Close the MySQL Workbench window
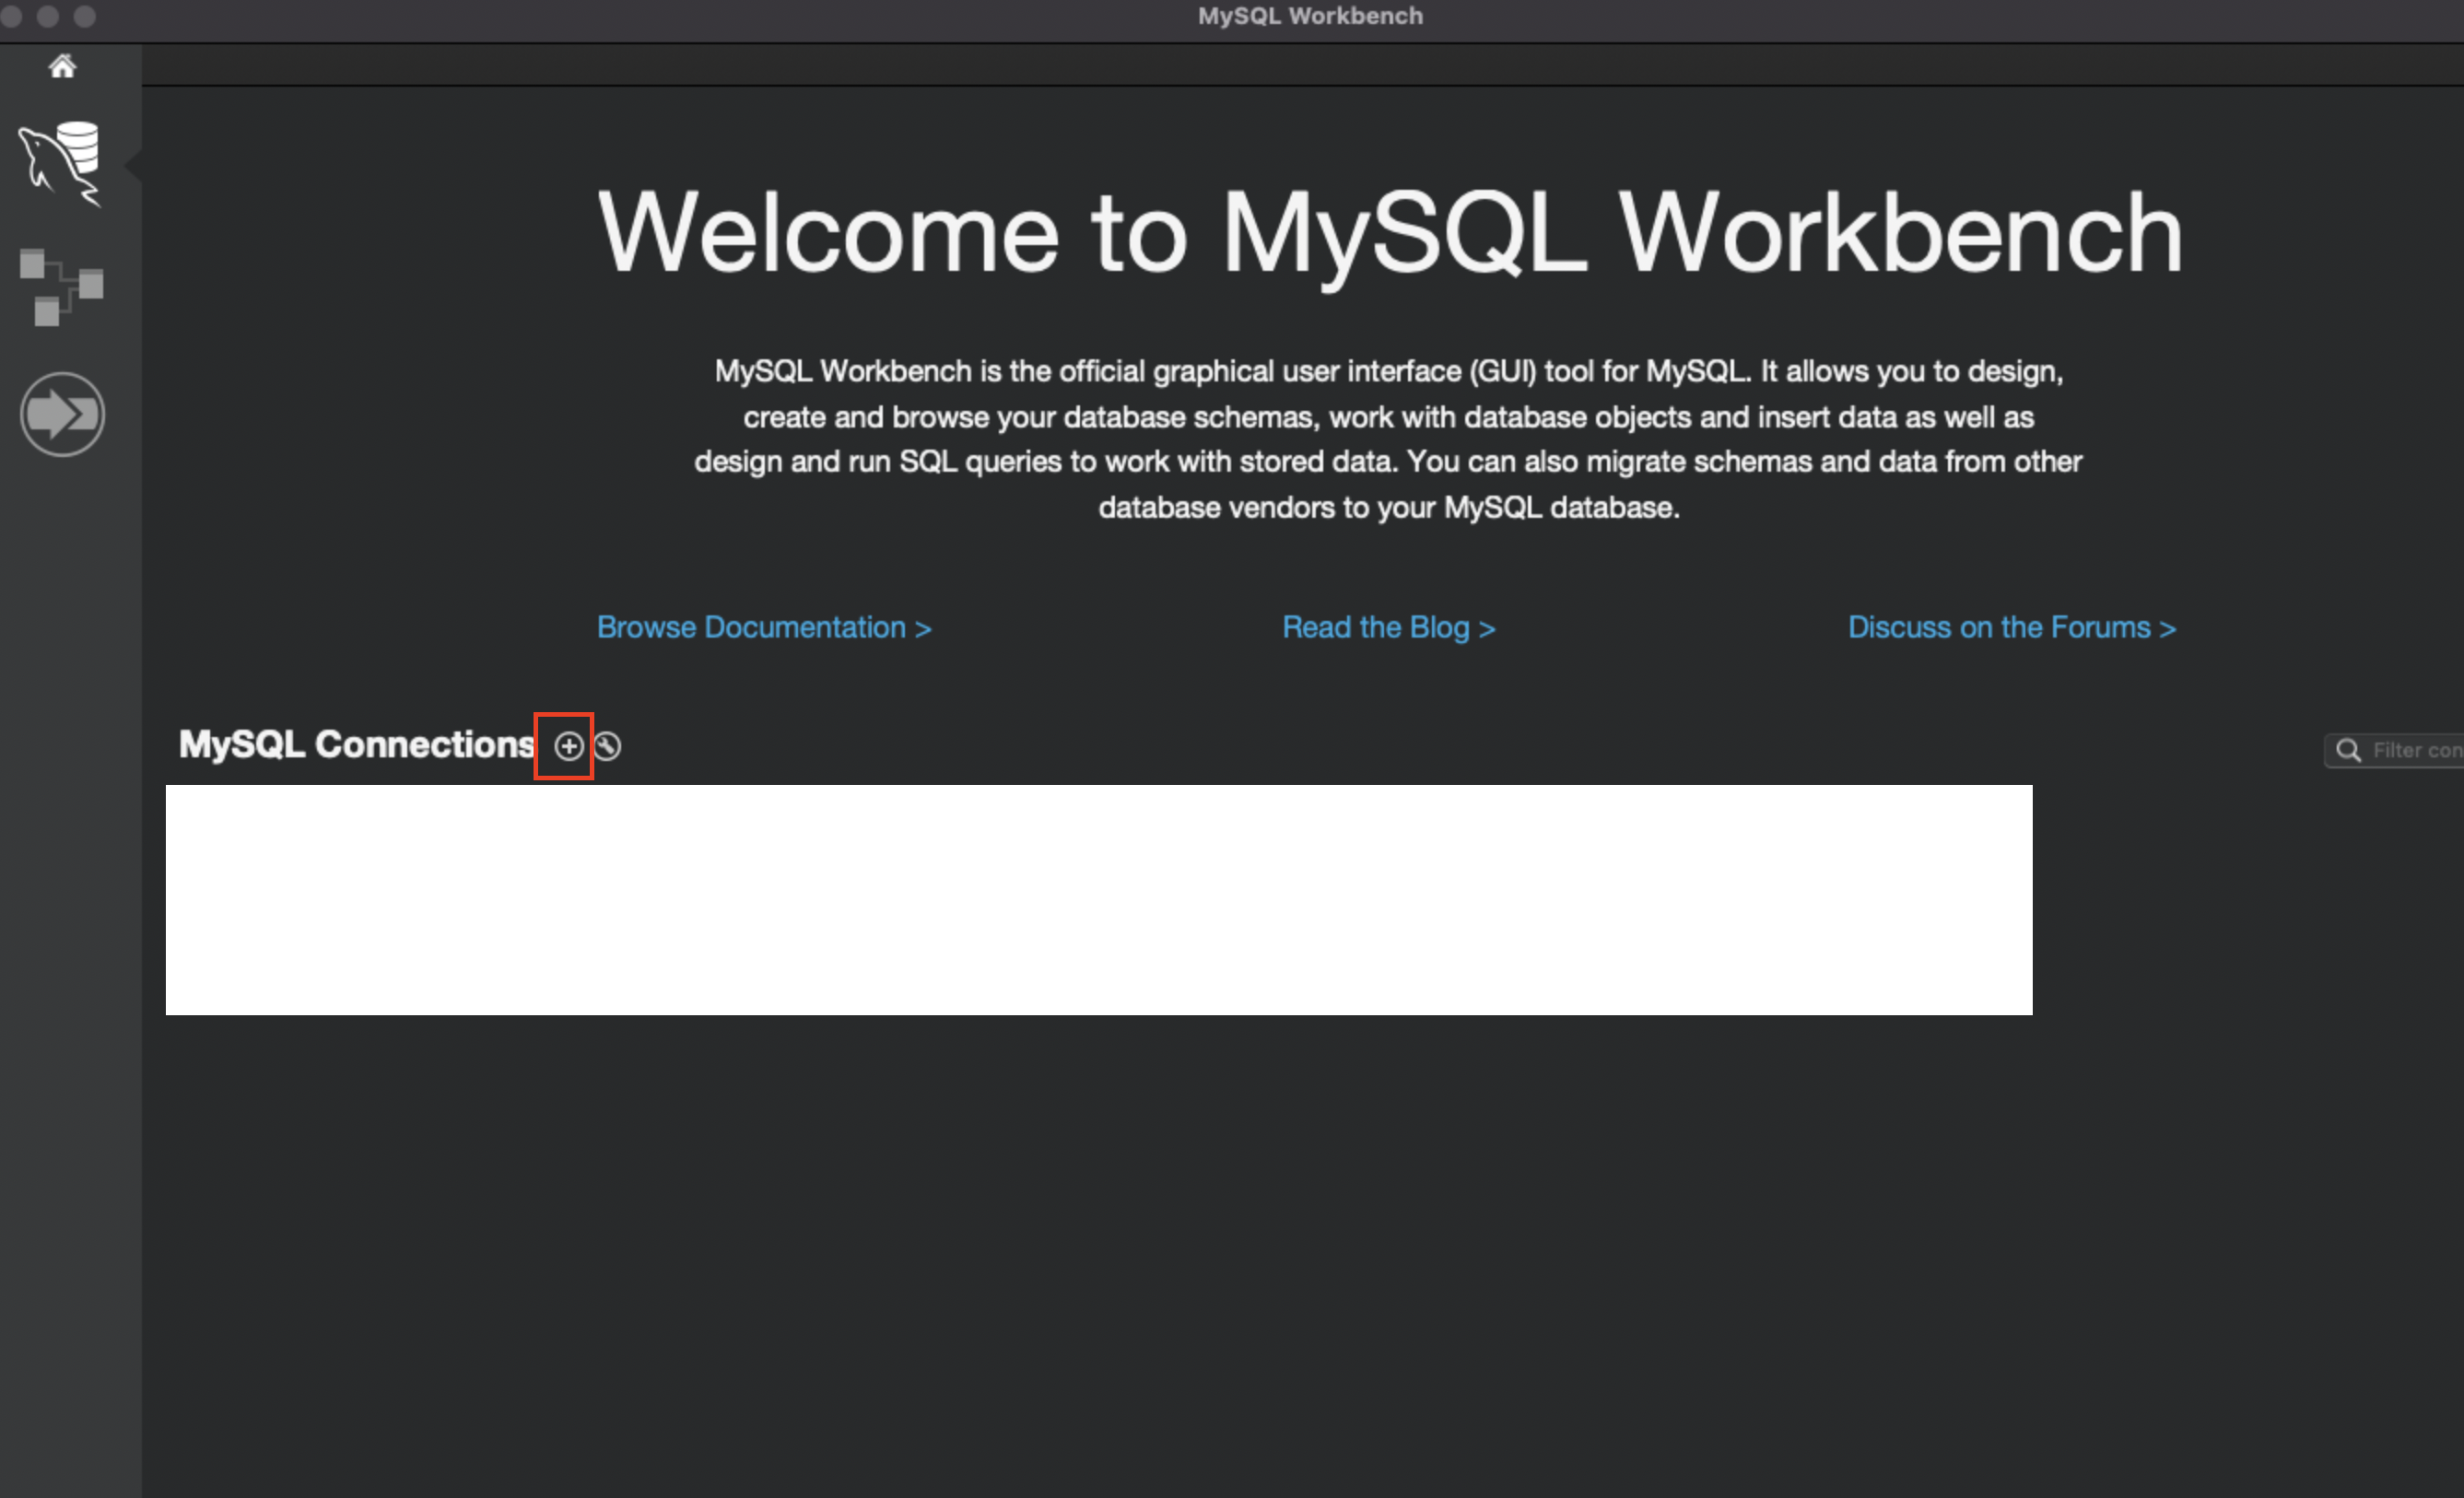2464x1498 pixels. (x=11, y=16)
